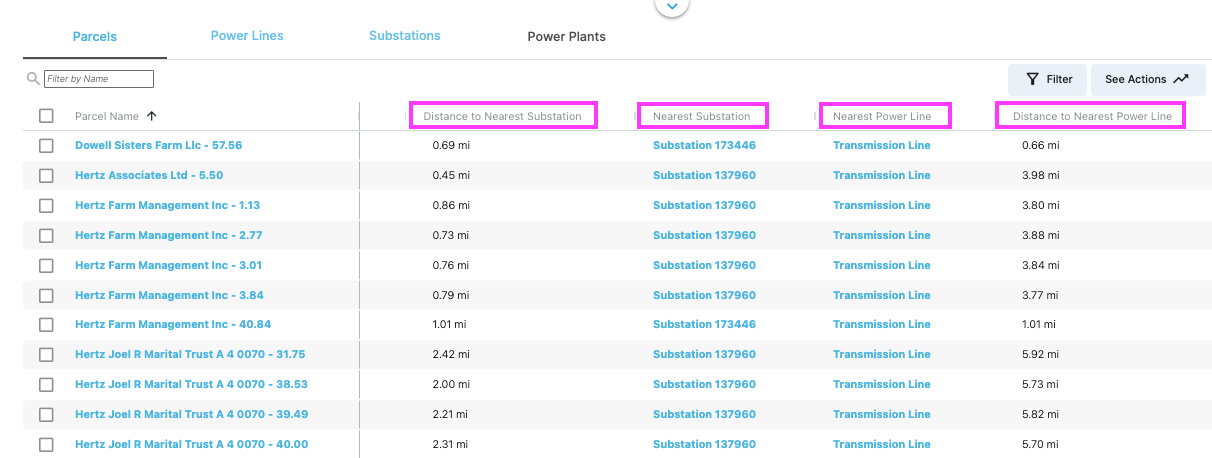This screenshot has height=458, width=1212.
Task: Sort by Distance to Nearest Power Line header
Action: coord(1092,116)
